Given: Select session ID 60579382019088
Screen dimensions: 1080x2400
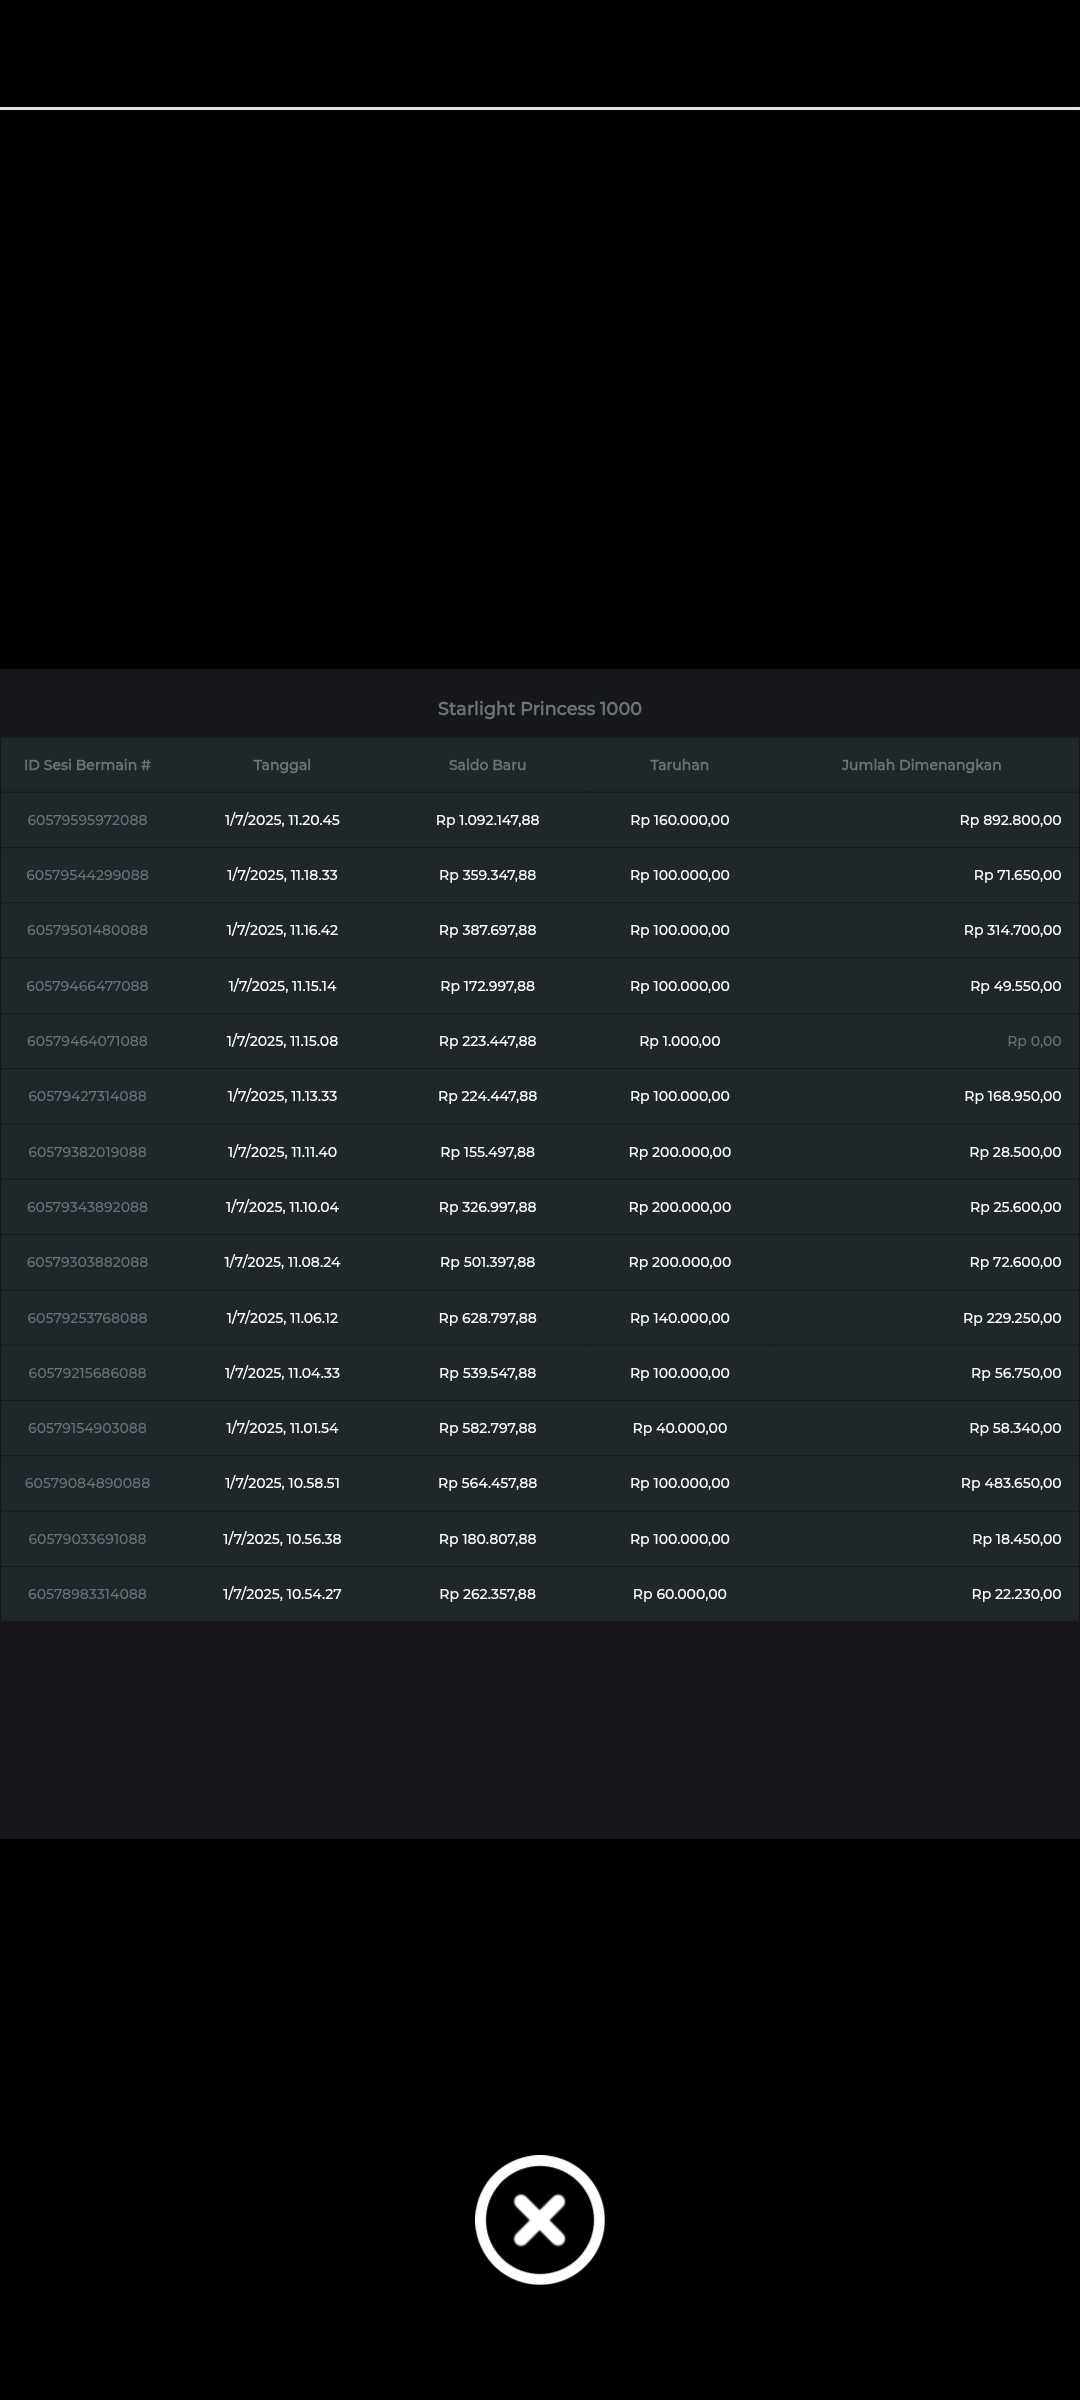Looking at the screenshot, I should pos(87,1152).
